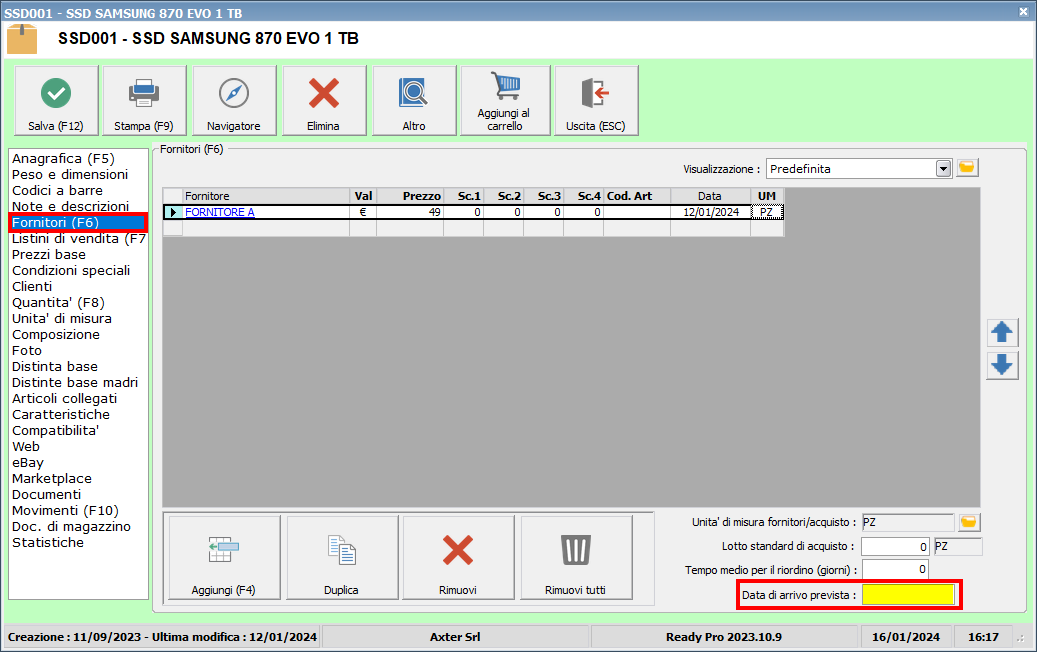Move supplier down with blue down arrow

pos(1002,365)
